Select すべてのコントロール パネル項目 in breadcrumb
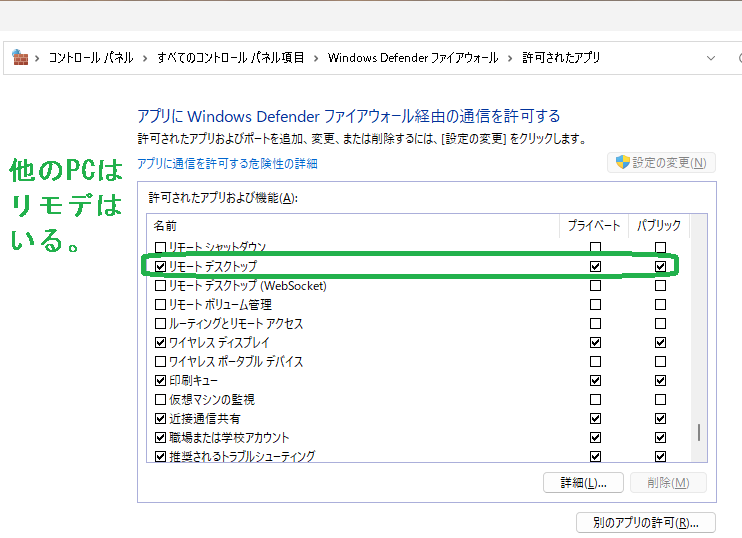The width and height of the screenshot is (742, 538). [230, 58]
